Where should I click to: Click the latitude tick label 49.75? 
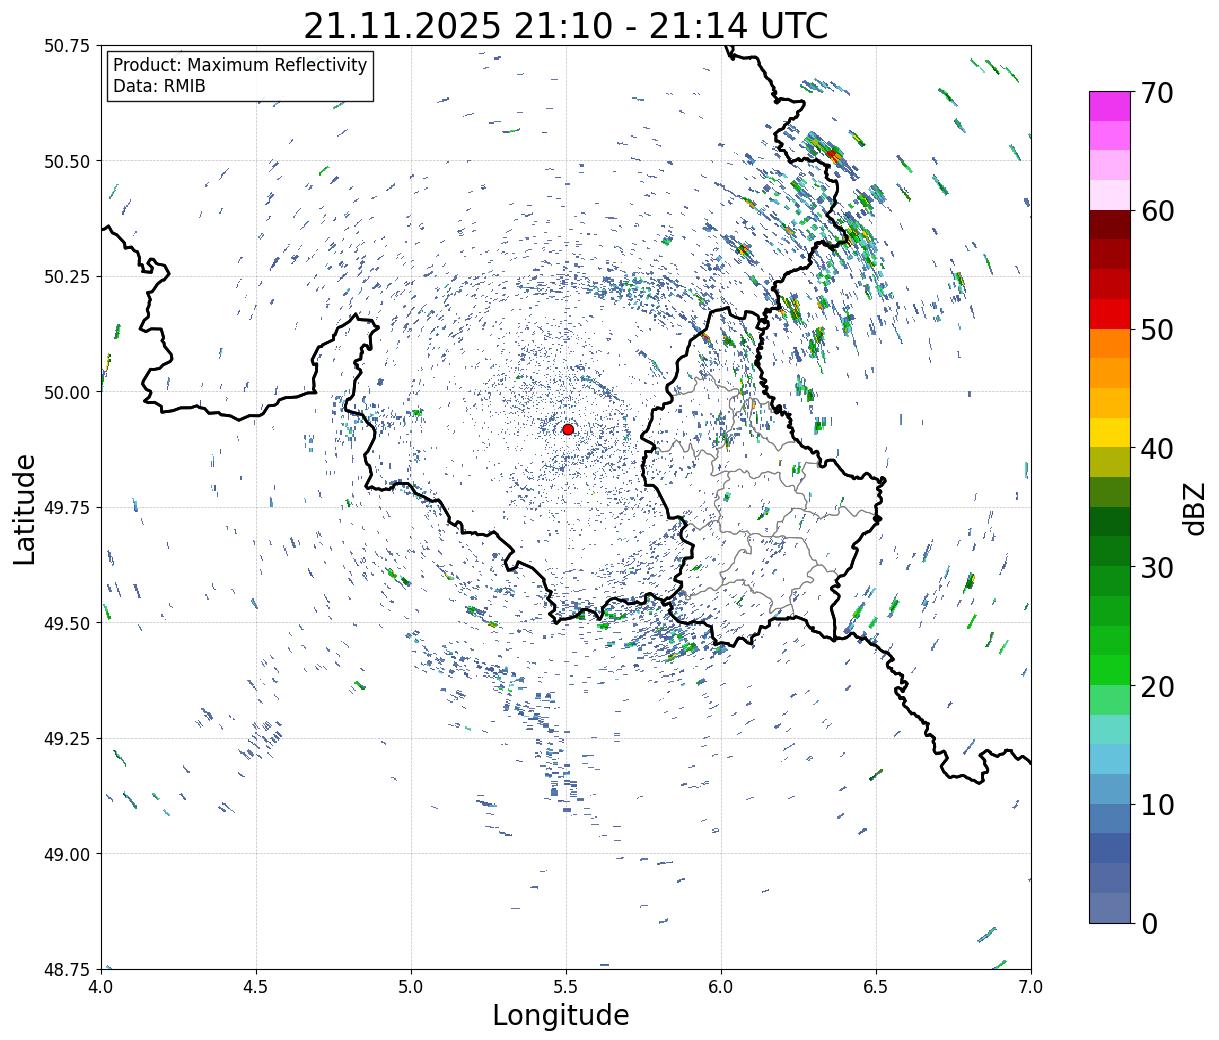click(67, 508)
